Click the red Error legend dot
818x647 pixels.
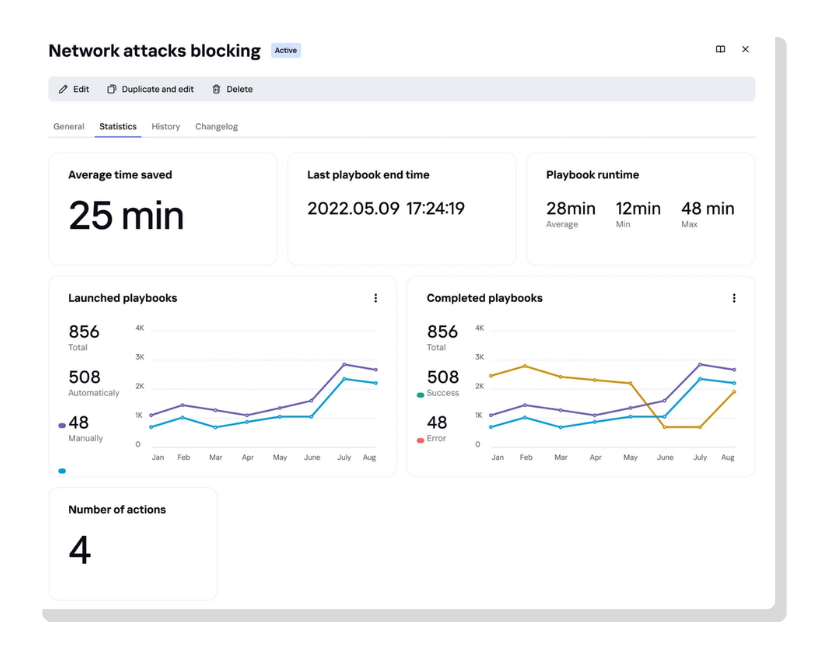click(x=420, y=440)
